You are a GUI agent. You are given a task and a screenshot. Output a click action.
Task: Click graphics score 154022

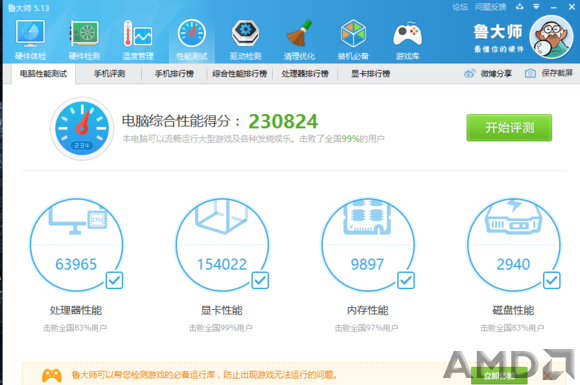pyautogui.click(x=222, y=264)
